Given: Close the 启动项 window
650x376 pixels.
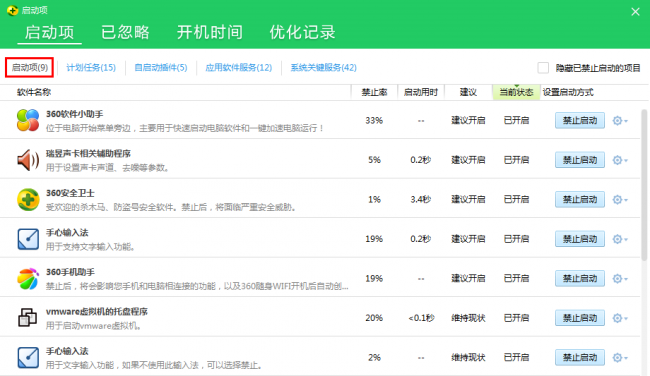Looking at the screenshot, I should tap(635, 12).
